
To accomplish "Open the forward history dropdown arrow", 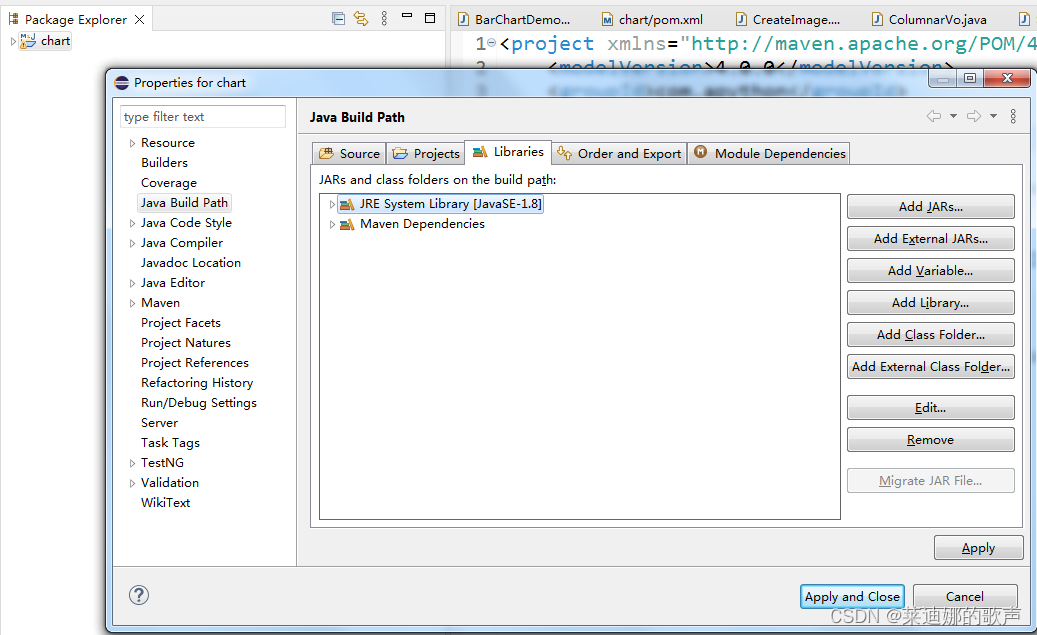I will tap(993, 116).
